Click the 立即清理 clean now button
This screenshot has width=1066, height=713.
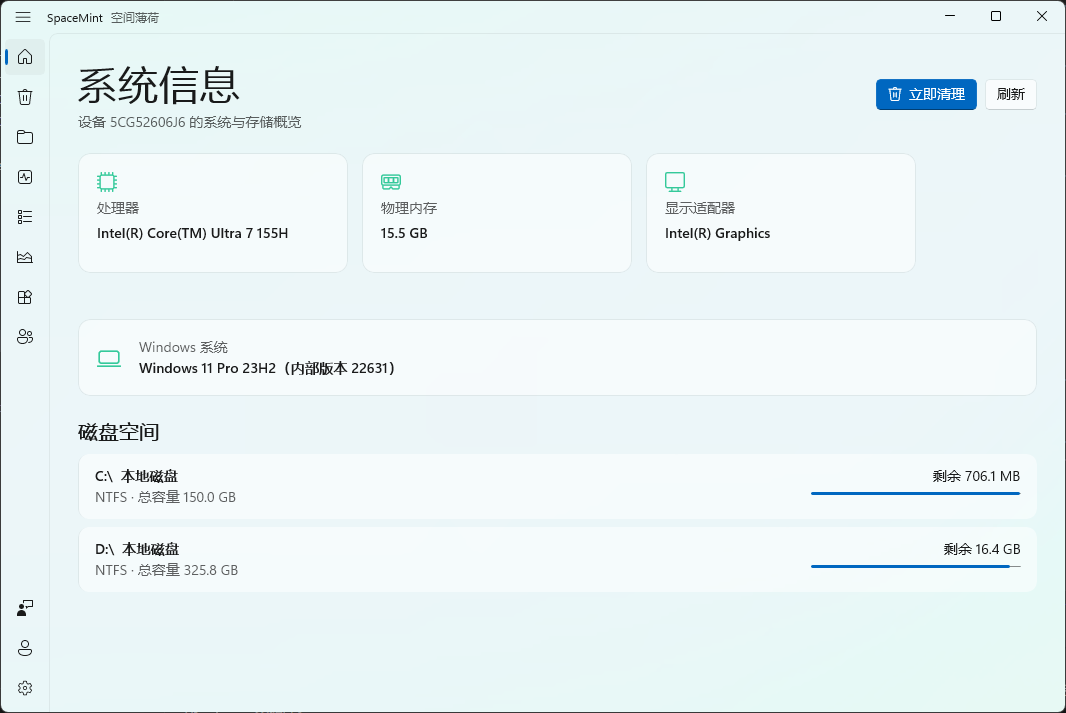tap(926, 94)
